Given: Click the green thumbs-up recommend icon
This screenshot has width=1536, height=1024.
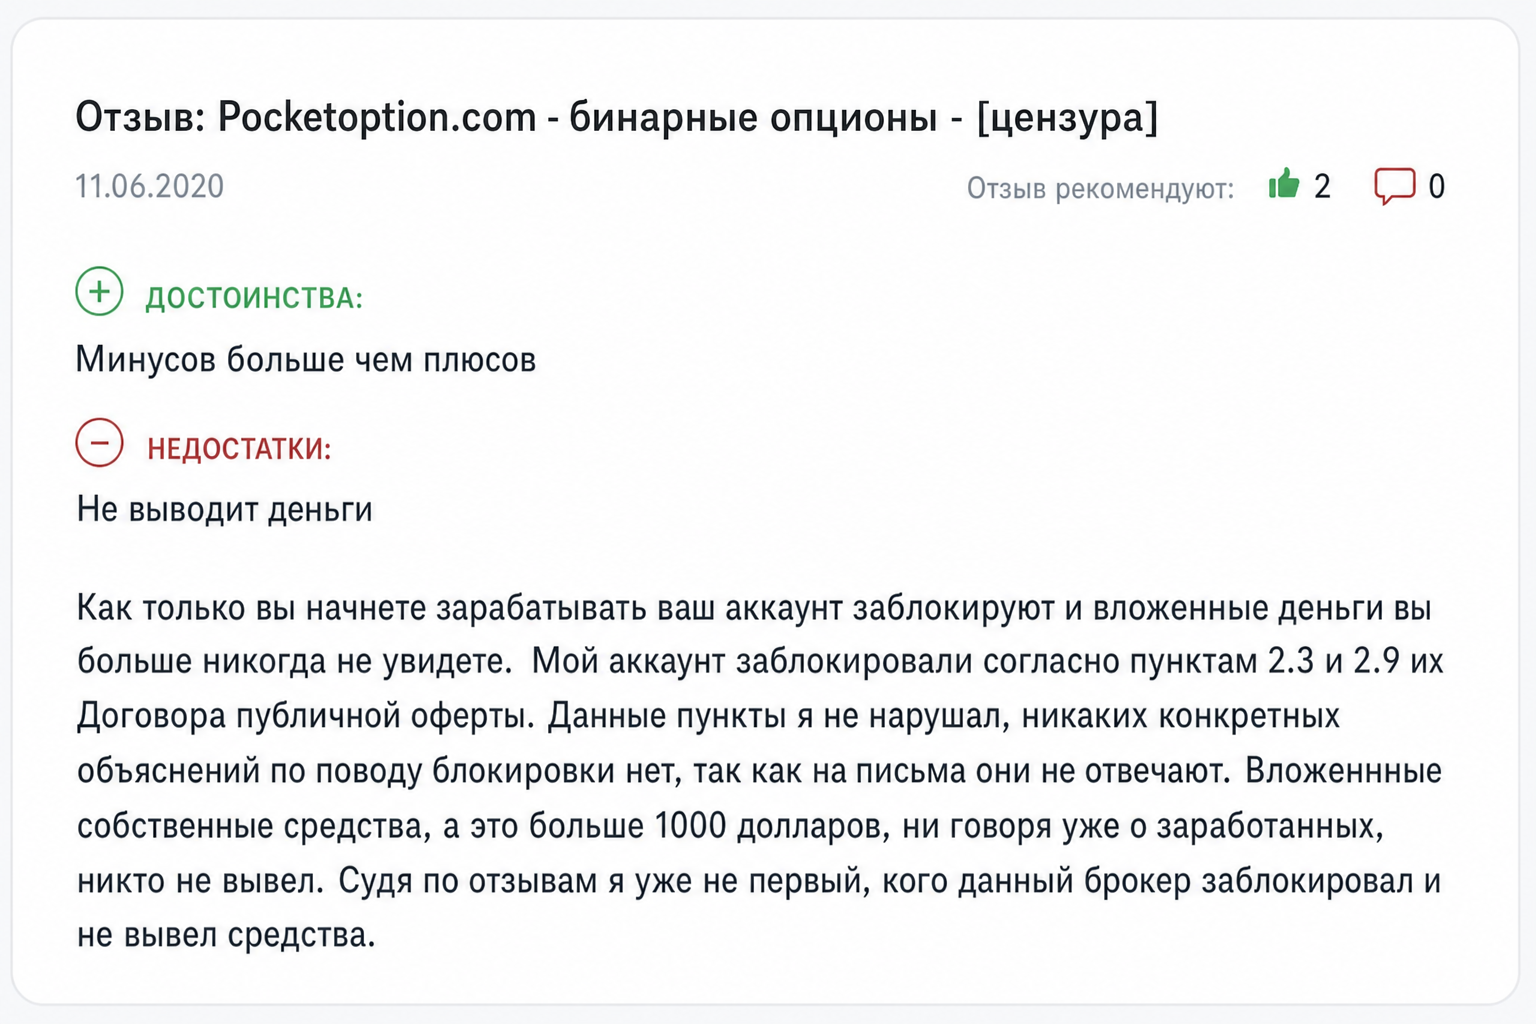Looking at the screenshot, I should click(x=1284, y=184).
